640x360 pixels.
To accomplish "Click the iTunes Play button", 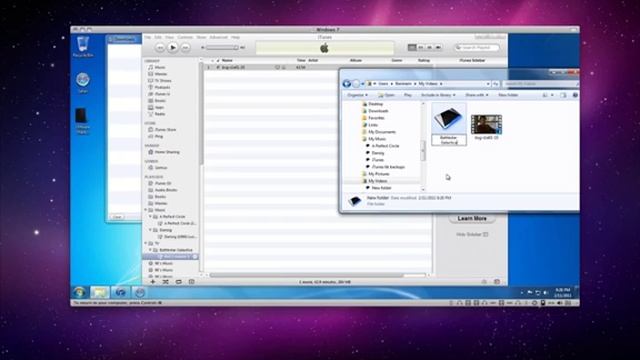I will click(173, 48).
